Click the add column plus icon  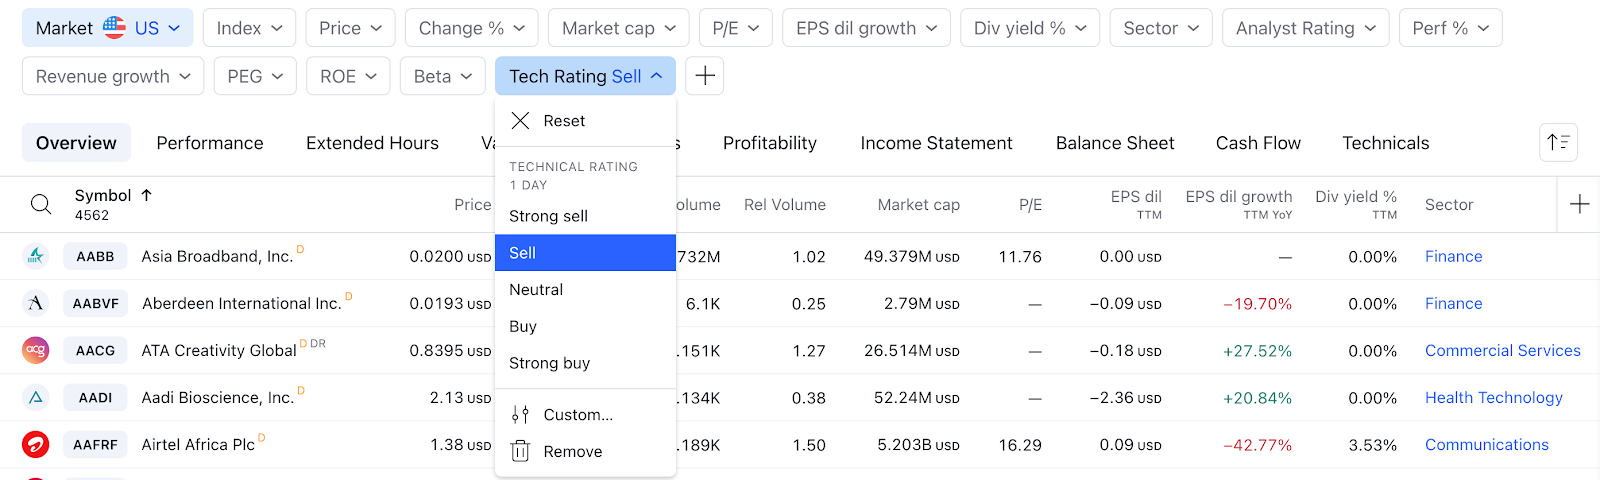1580,204
